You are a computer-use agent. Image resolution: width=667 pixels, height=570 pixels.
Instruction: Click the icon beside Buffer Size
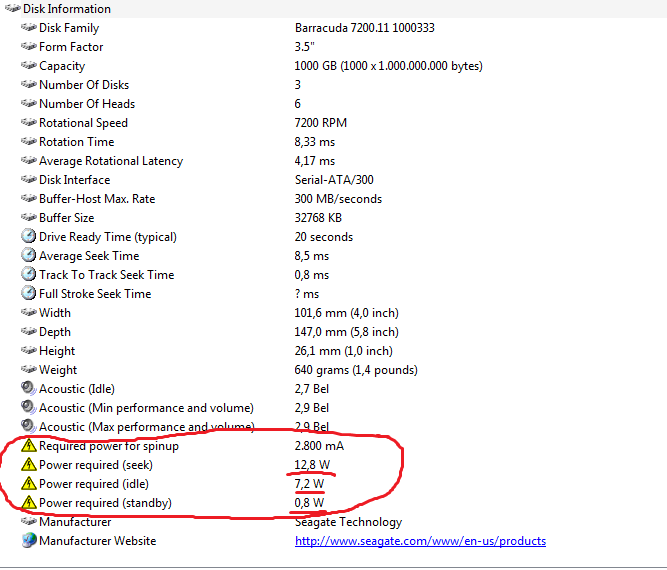[x=29, y=217]
